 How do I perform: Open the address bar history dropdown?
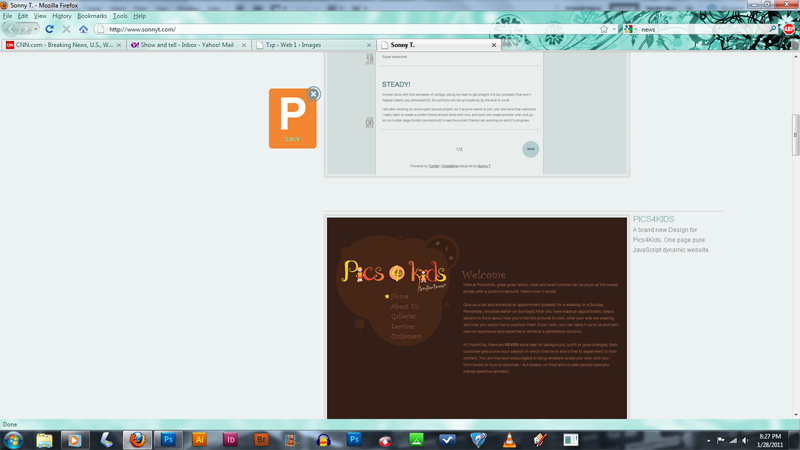click(x=614, y=29)
